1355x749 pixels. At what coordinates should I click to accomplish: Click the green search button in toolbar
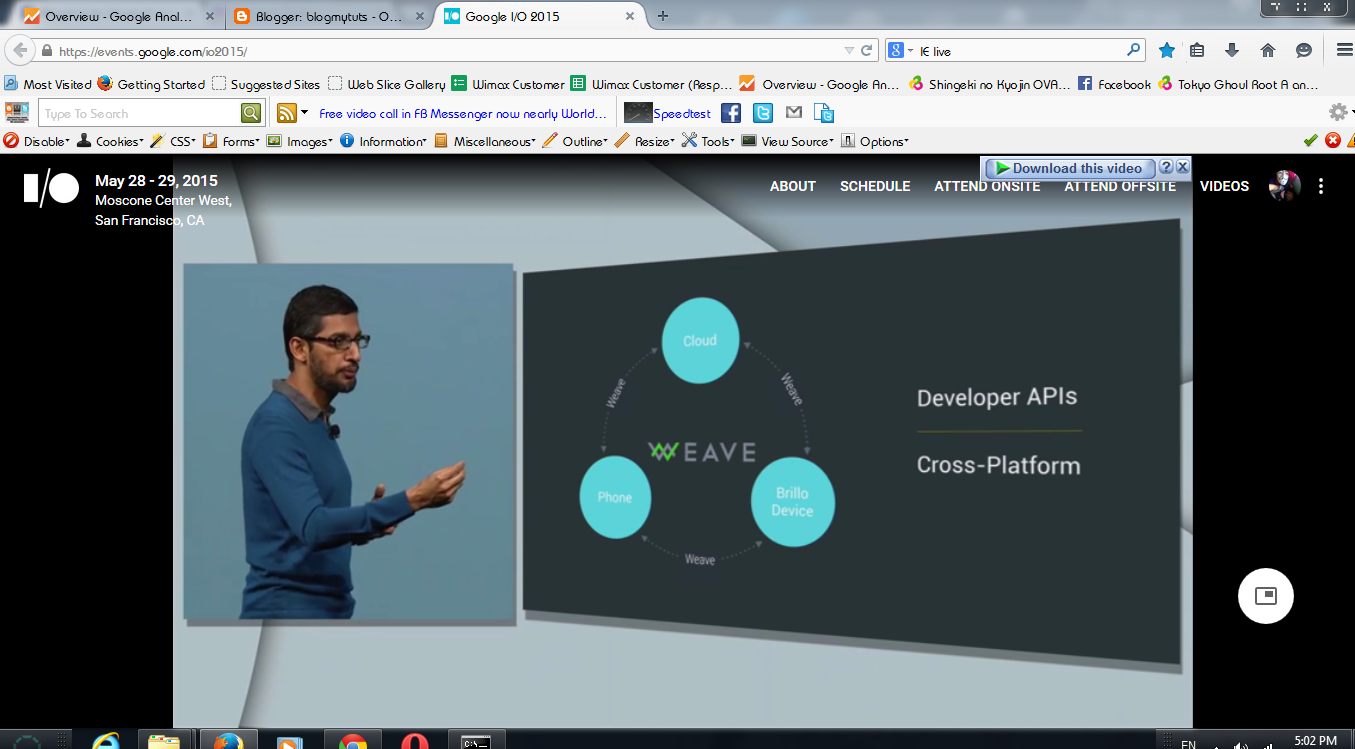point(250,113)
